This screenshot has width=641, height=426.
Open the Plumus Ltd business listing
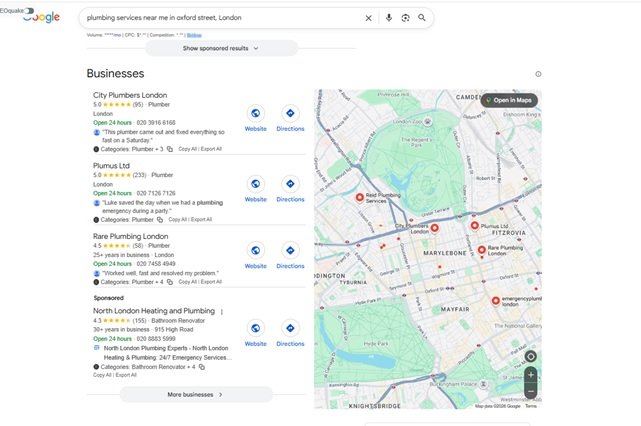pyautogui.click(x=111, y=166)
